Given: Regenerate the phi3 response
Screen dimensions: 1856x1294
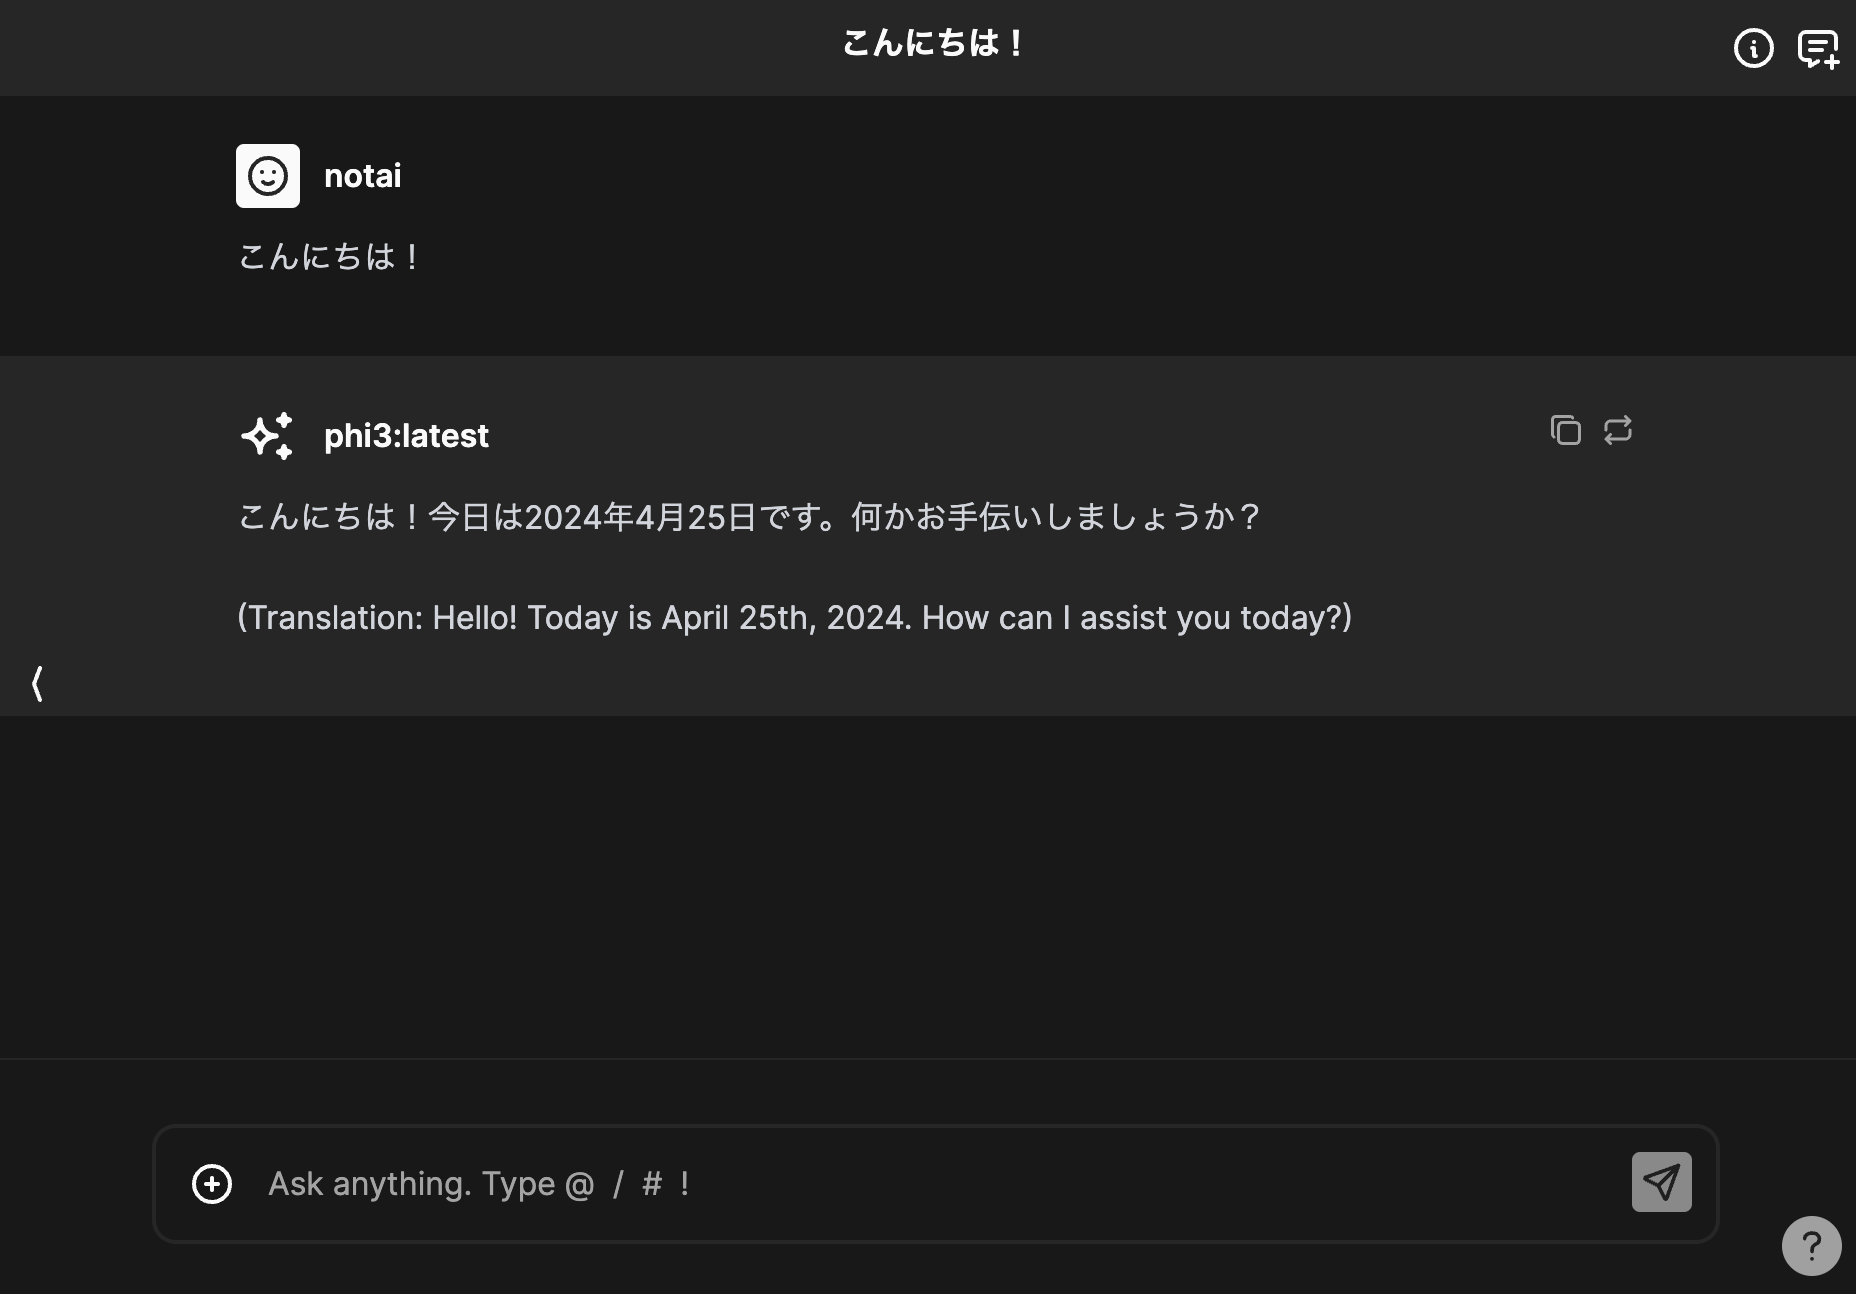Looking at the screenshot, I should pos(1617,430).
